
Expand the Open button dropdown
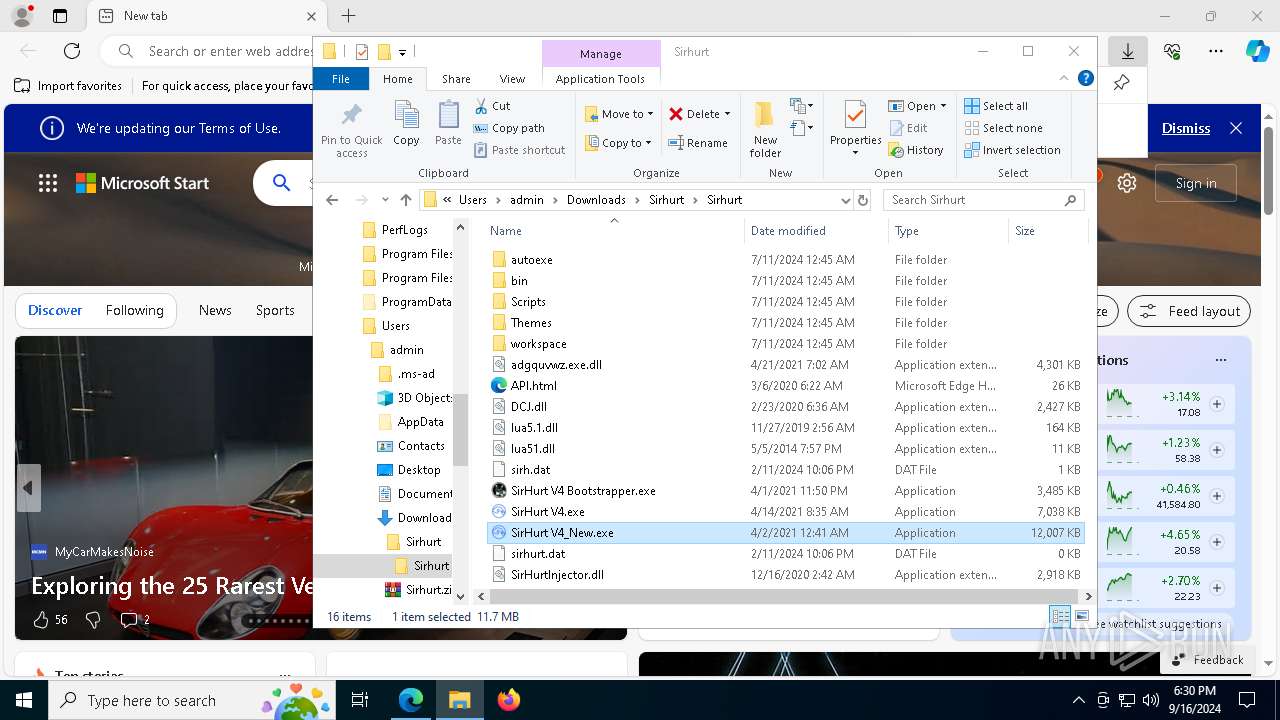[x=943, y=106]
